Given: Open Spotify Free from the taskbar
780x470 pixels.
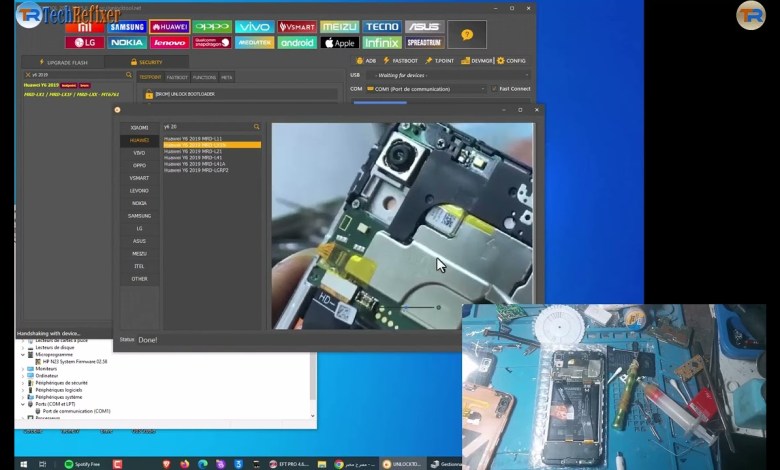Looking at the screenshot, I should click(83, 464).
